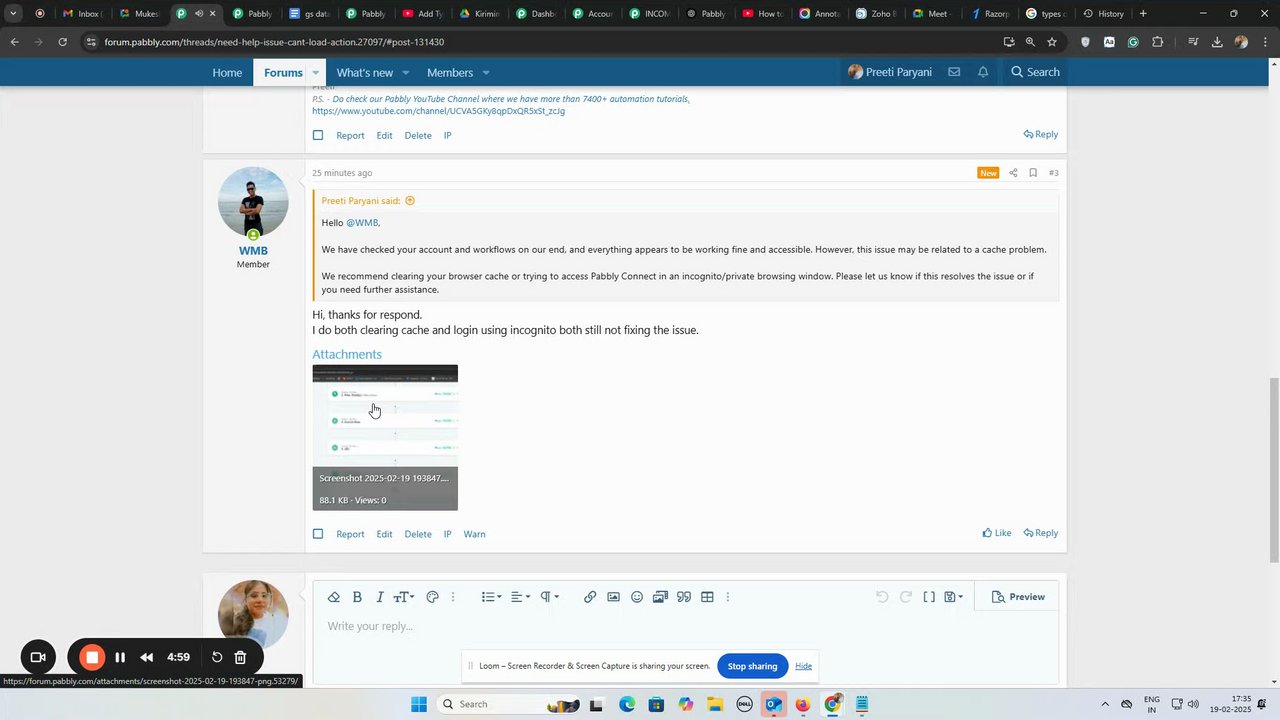Toggle bold formatting in reply editor
The width and height of the screenshot is (1280, 720).
[x=357, y=597]
